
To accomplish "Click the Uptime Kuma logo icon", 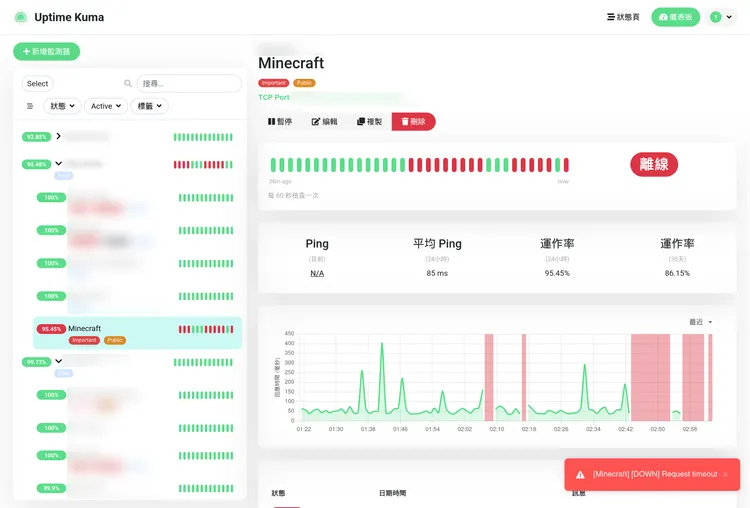I will [21, 17].
